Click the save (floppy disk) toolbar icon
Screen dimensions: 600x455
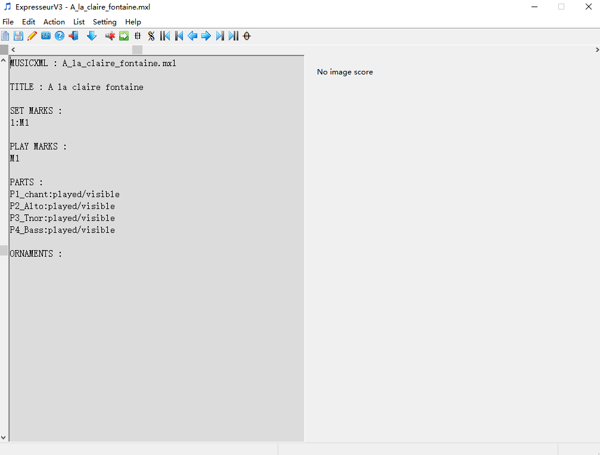(x=18, y=36)
